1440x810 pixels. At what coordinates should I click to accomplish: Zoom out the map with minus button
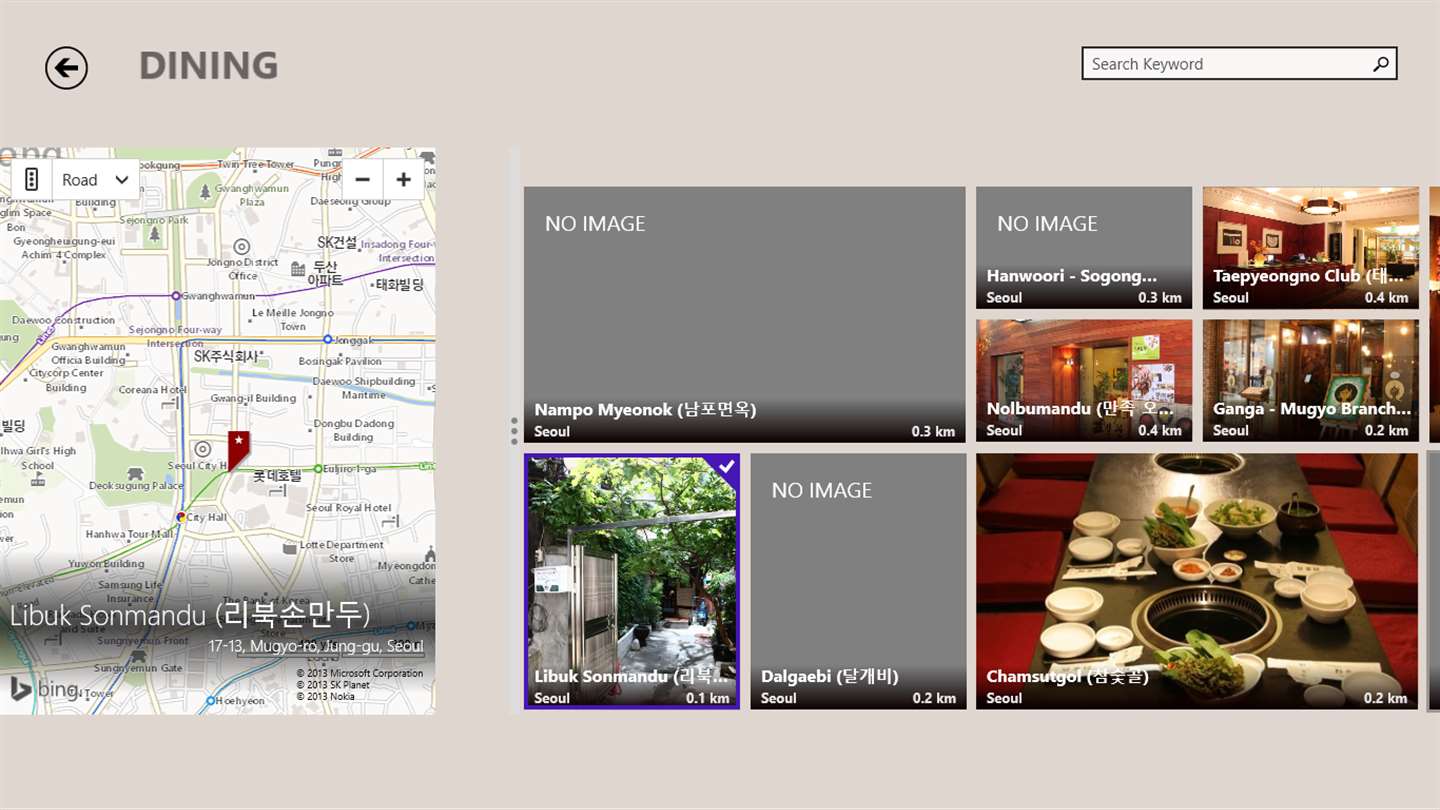pos(362,180)
